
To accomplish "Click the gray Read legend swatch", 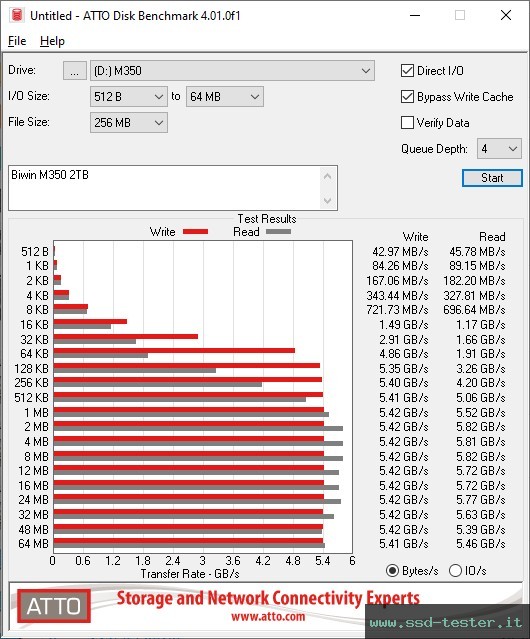I will (x=278, y=231).
